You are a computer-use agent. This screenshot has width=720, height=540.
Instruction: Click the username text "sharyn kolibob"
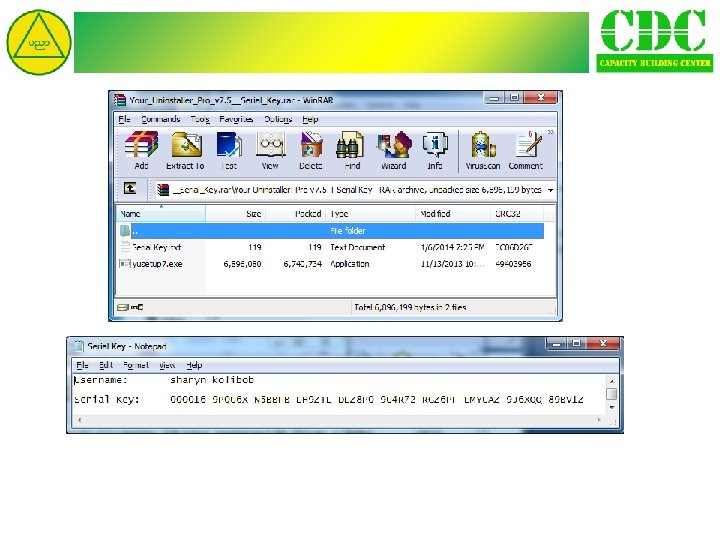(x=212, y=380)
